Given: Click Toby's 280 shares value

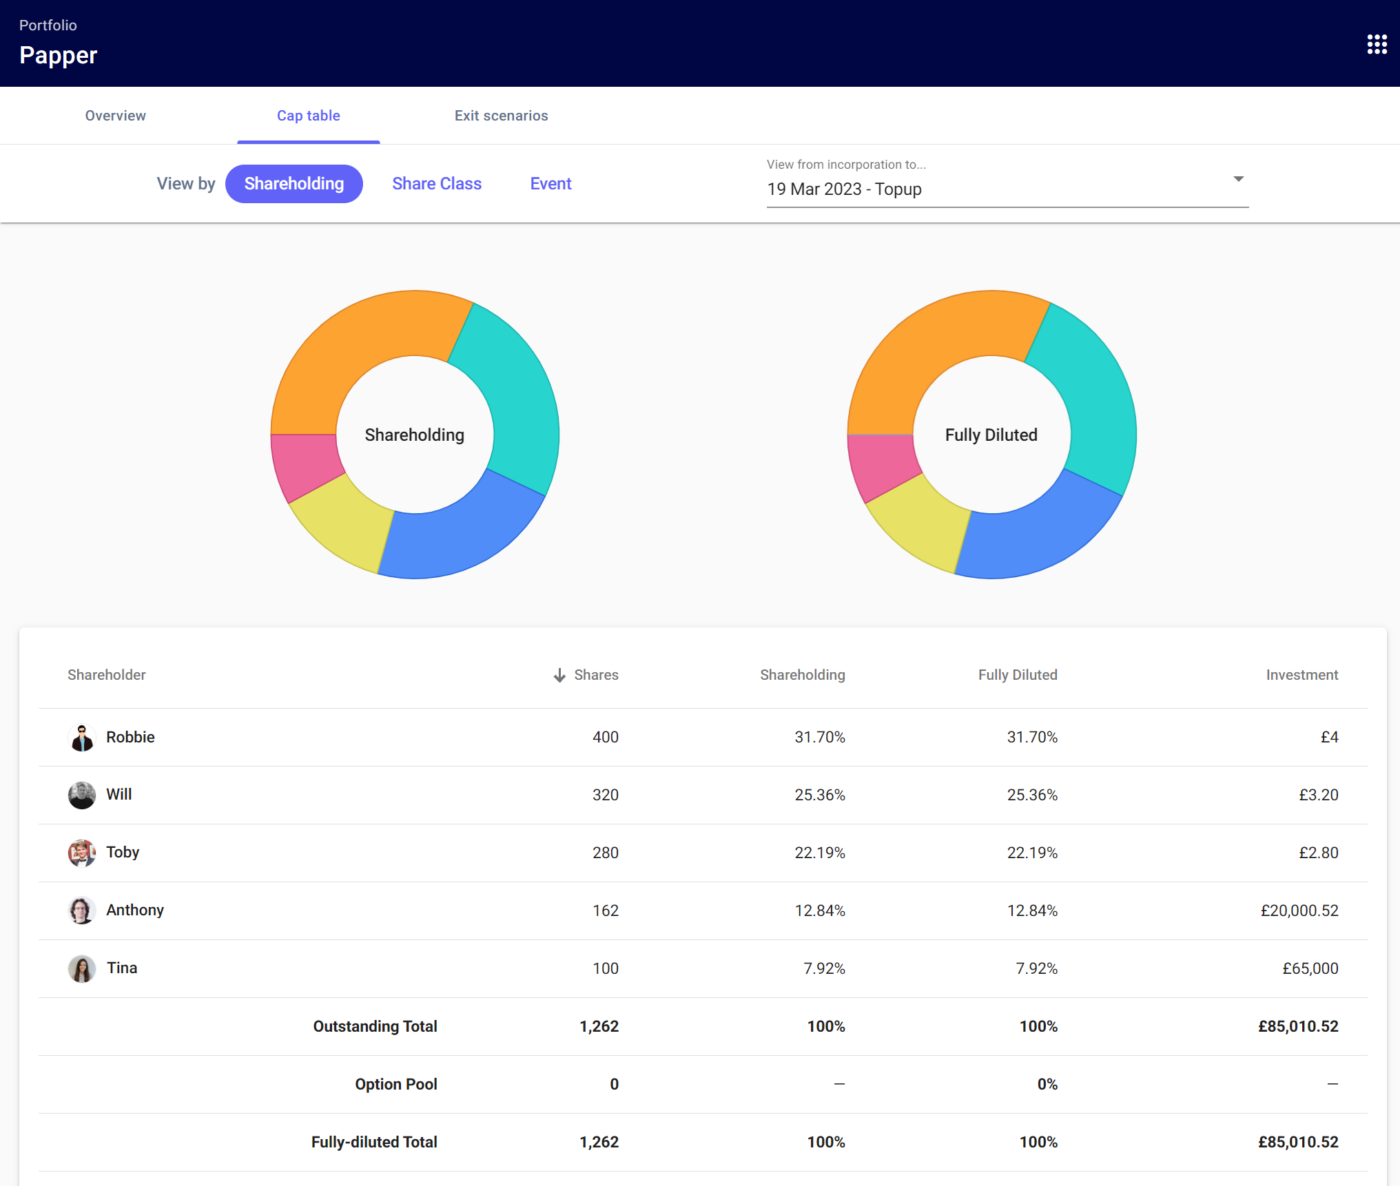Looking at the screenshot, I should tap(605, 853).
